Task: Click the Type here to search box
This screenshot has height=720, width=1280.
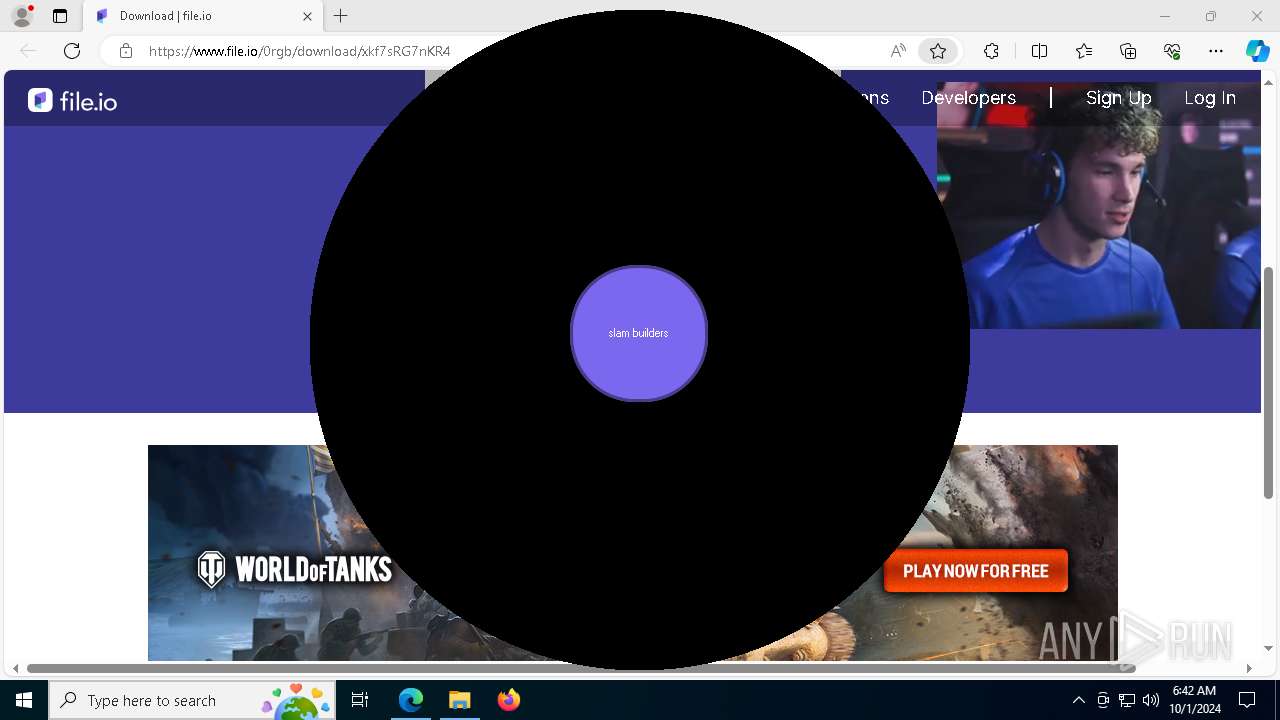Action: pyautogui.click(x=192, y=700)
